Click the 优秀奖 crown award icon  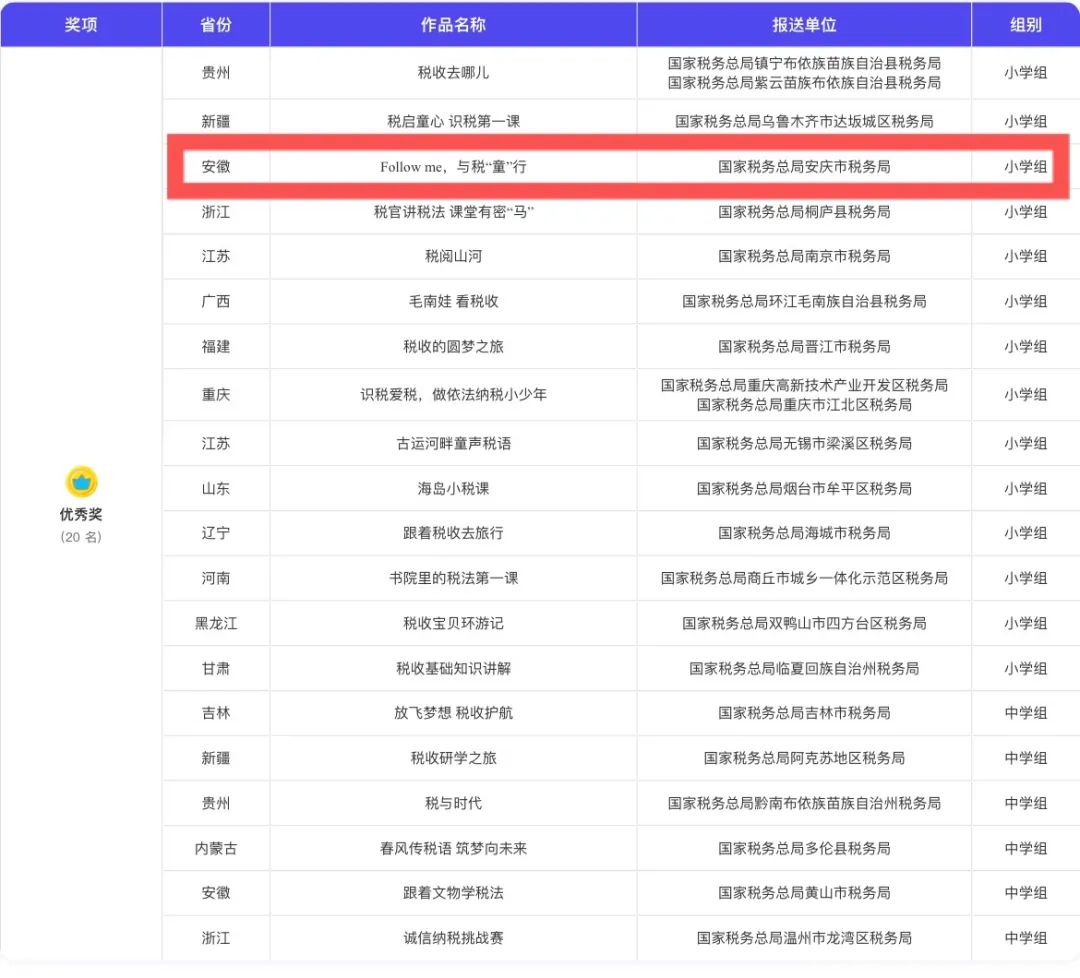click(81, 481)
